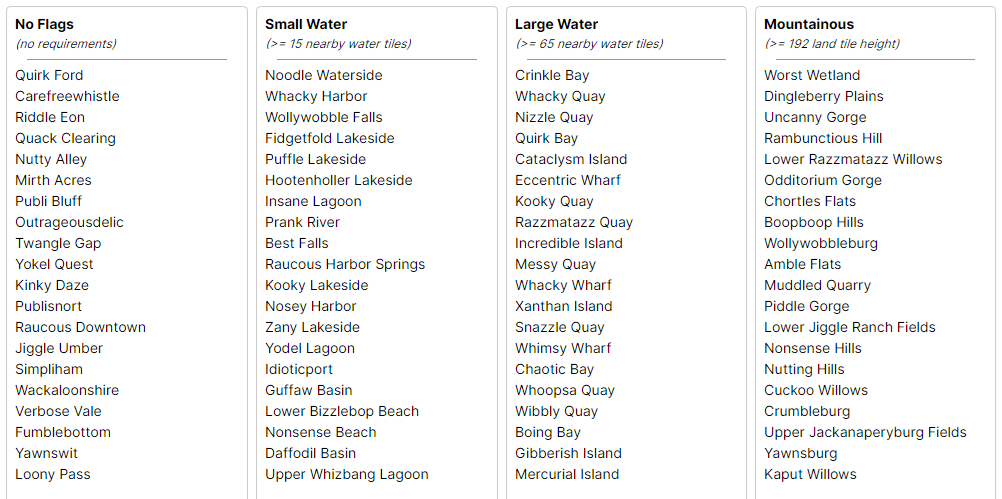Click Gibberish Island entry

tap(569, 454)
